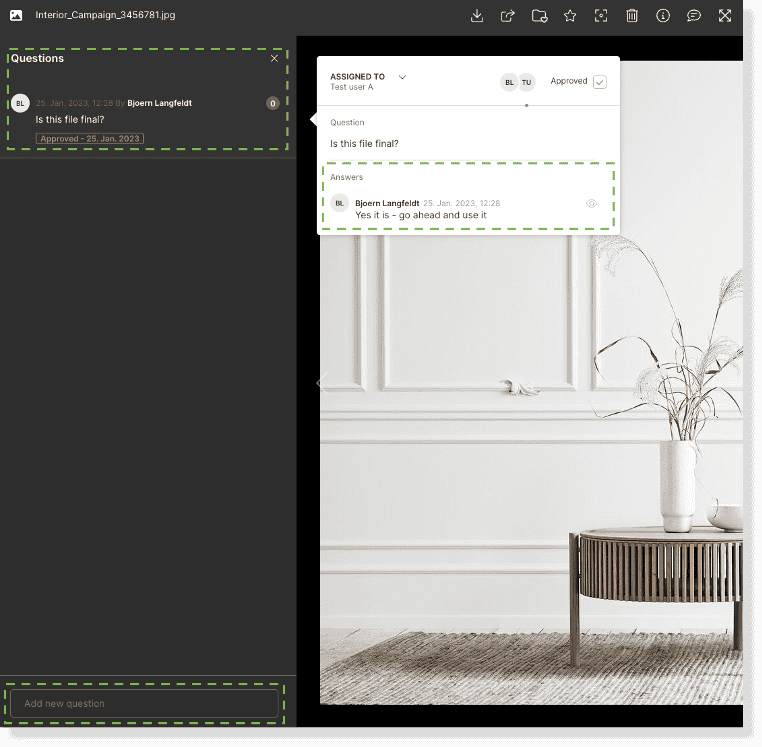Uncheck the Approved checkbox
The width and height of the screenshot is (762, 747).
[600, 82]
